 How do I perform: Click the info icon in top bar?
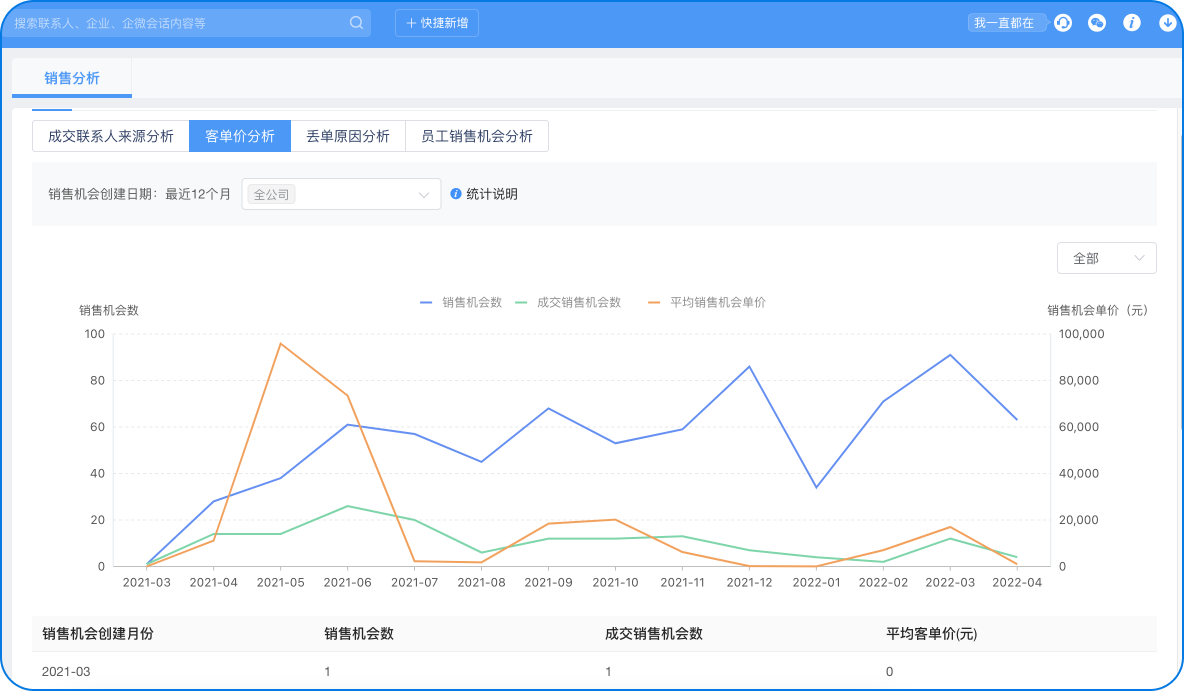1131,23
